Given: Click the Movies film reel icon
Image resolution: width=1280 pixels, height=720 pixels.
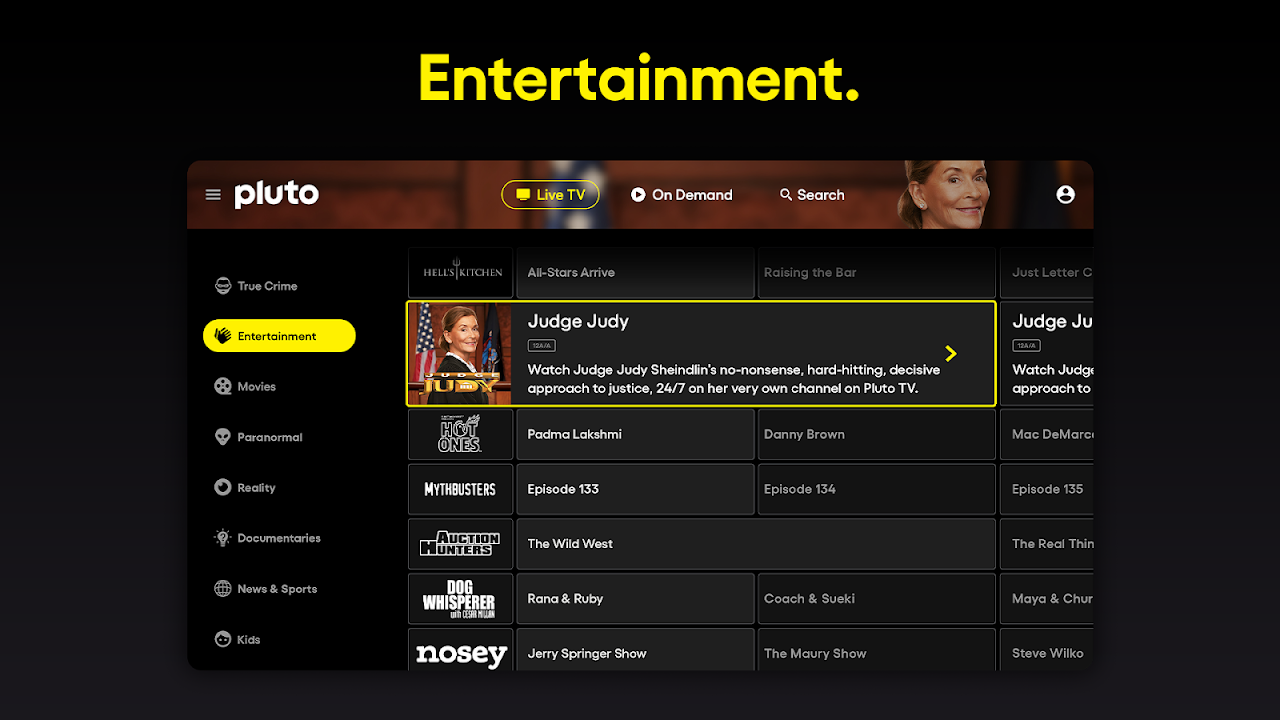Looking at the screenshot, I should [223, 386].
